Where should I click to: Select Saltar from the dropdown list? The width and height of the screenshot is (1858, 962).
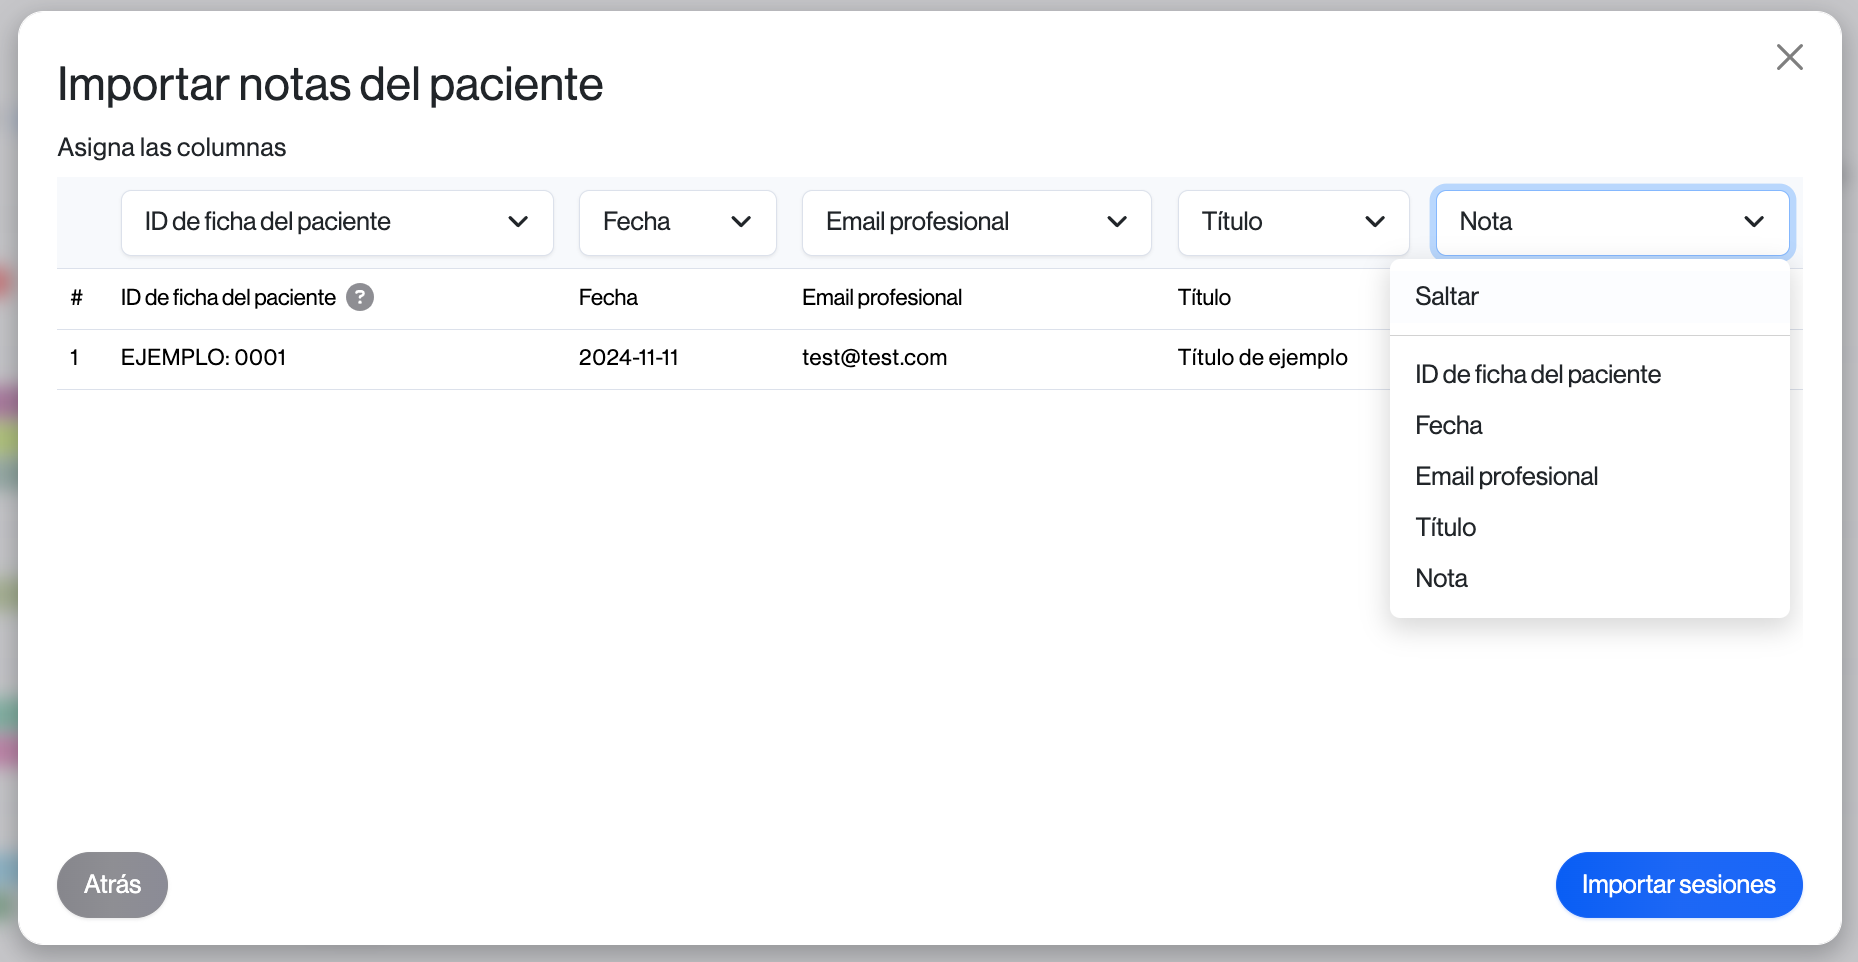1447,297
